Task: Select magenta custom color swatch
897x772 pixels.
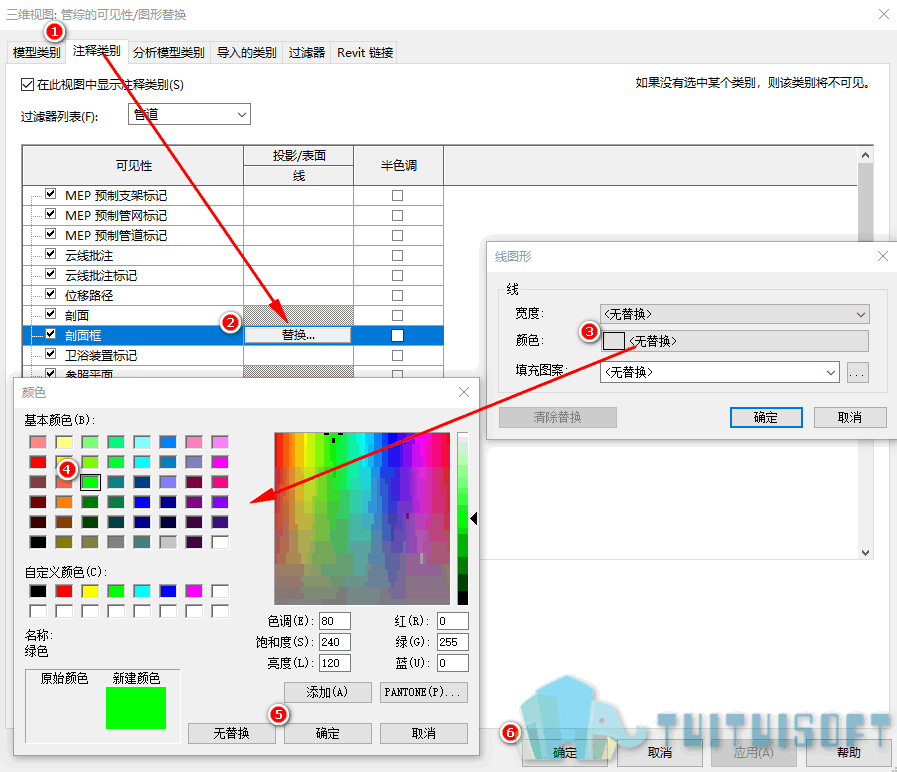Action: pyautogui.click(x=194, y=591)
